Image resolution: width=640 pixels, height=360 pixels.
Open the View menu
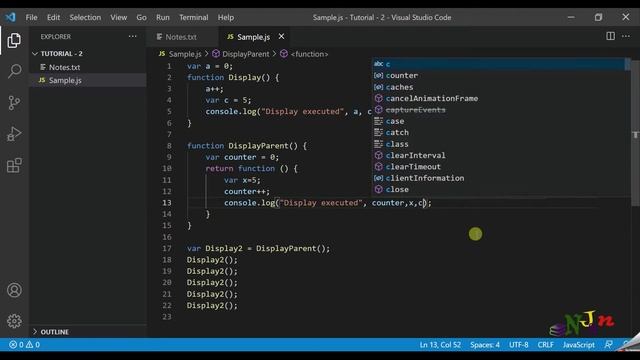coord(118,18)
